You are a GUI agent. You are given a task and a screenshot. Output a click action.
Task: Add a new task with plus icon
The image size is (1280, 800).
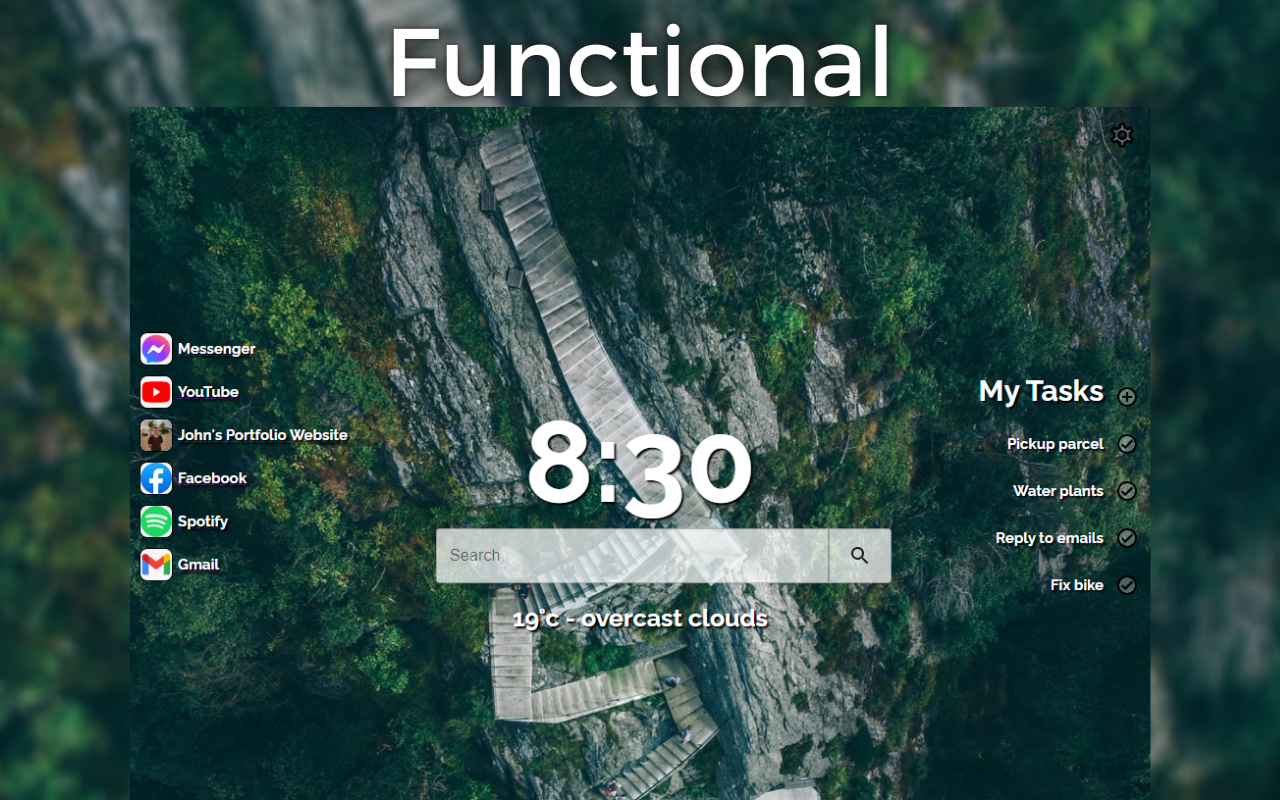(1127, 397)
